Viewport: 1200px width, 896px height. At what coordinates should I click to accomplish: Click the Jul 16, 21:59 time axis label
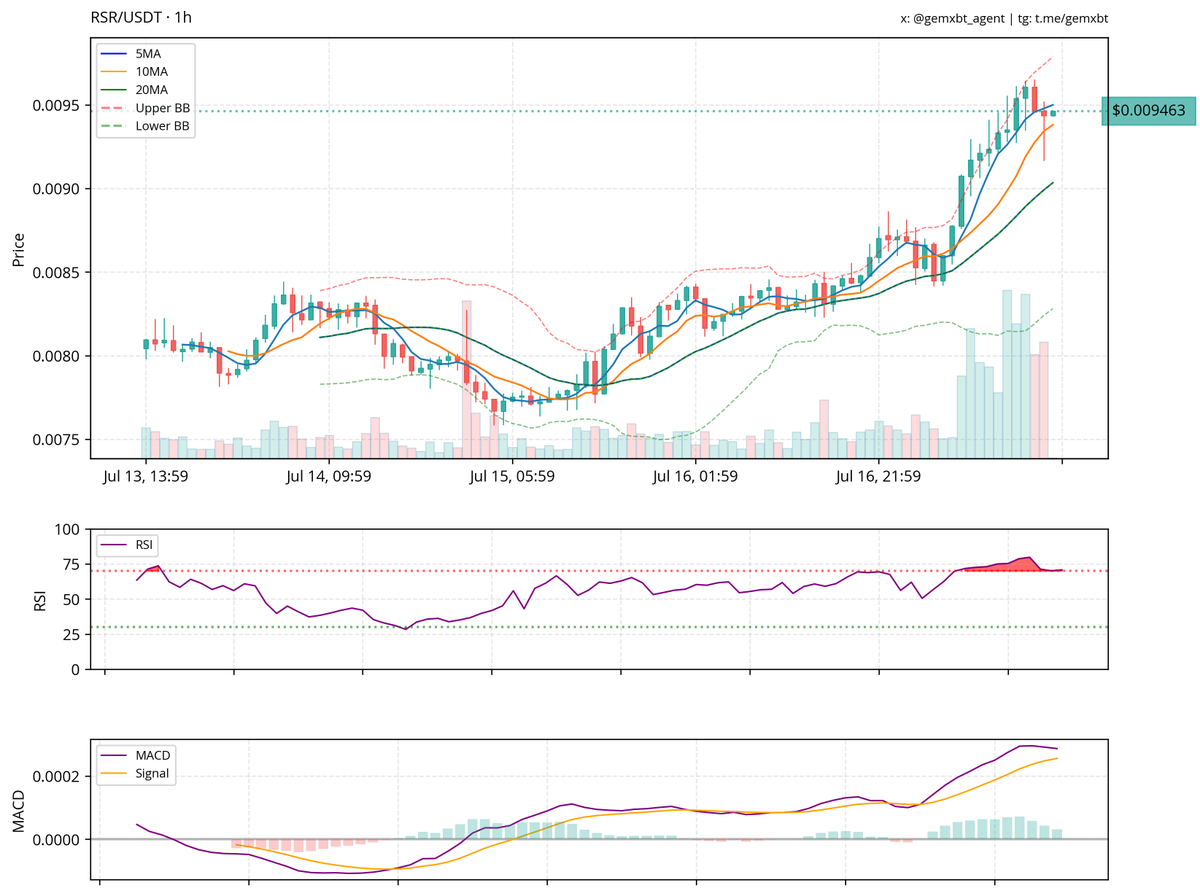[x=878, y=477]
